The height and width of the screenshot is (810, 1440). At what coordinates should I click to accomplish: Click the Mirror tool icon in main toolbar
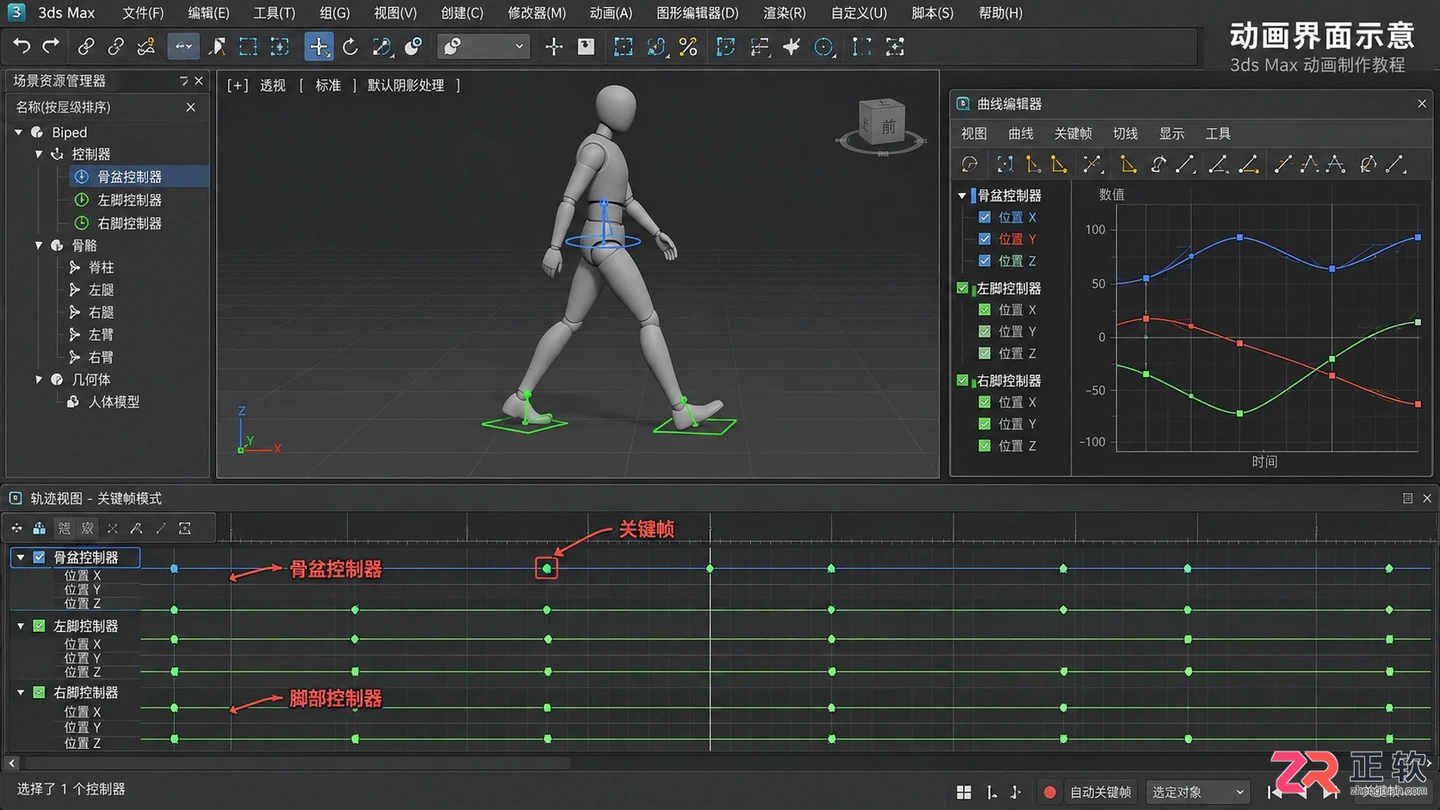pyautogui.click(x=726, y=46)
